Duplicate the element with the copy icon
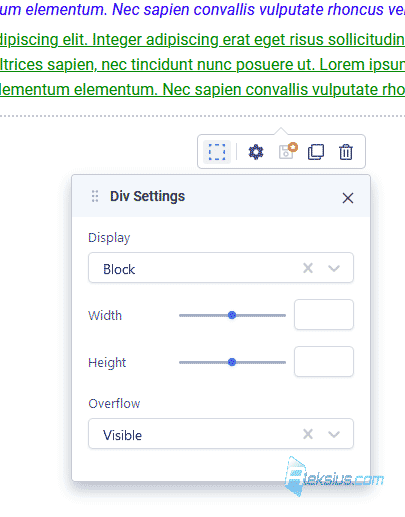The image size is (405, 517). 316,152
